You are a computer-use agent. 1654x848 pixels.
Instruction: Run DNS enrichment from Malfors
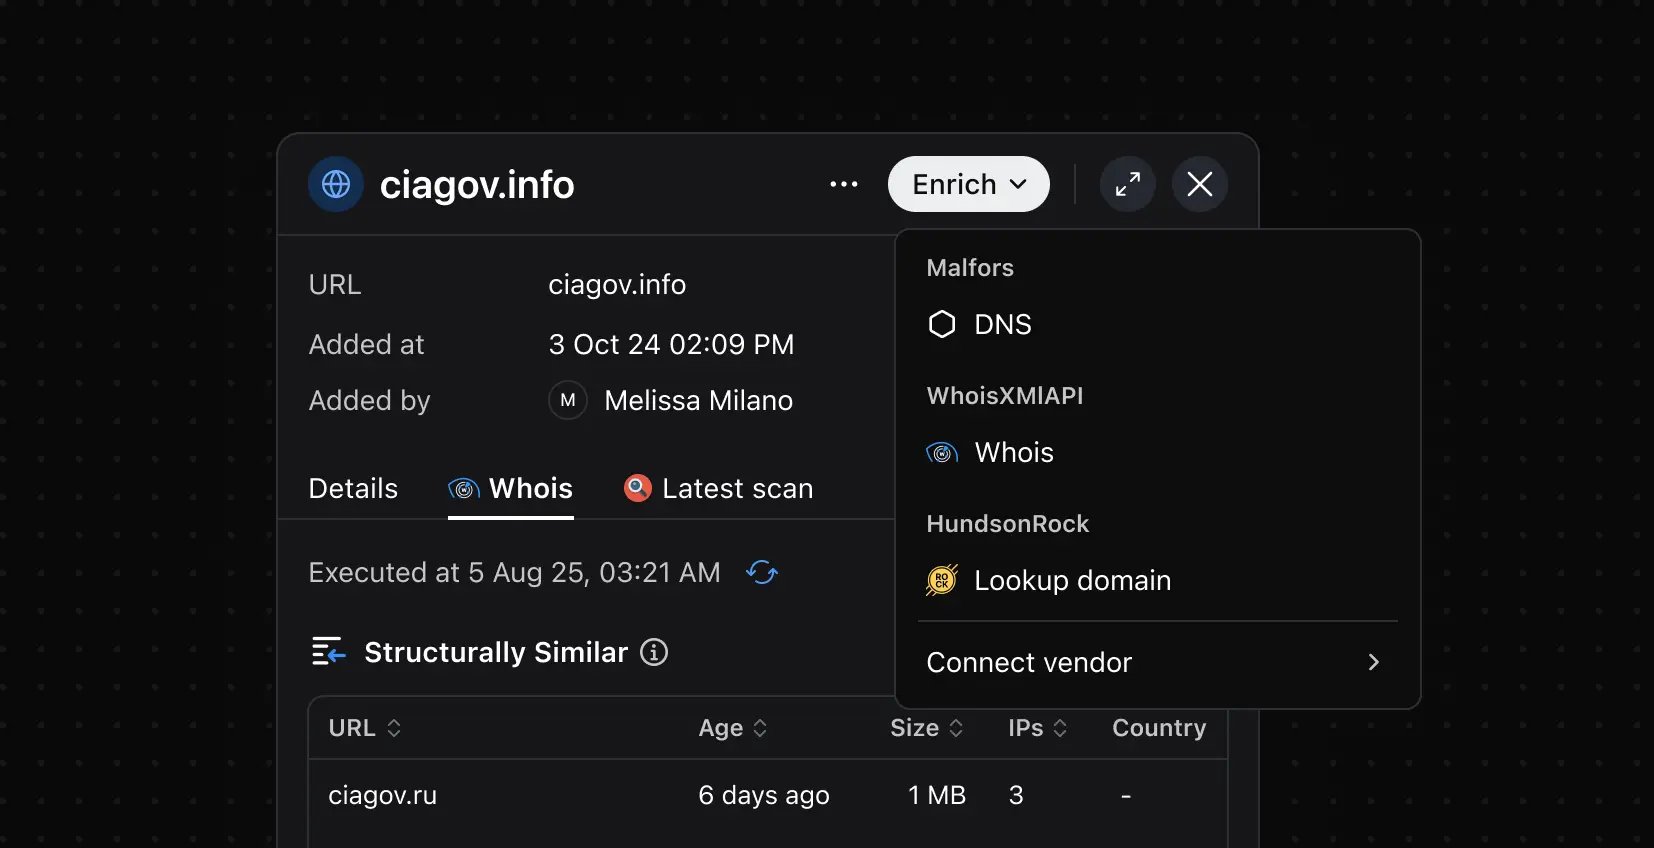point(1002,324)
